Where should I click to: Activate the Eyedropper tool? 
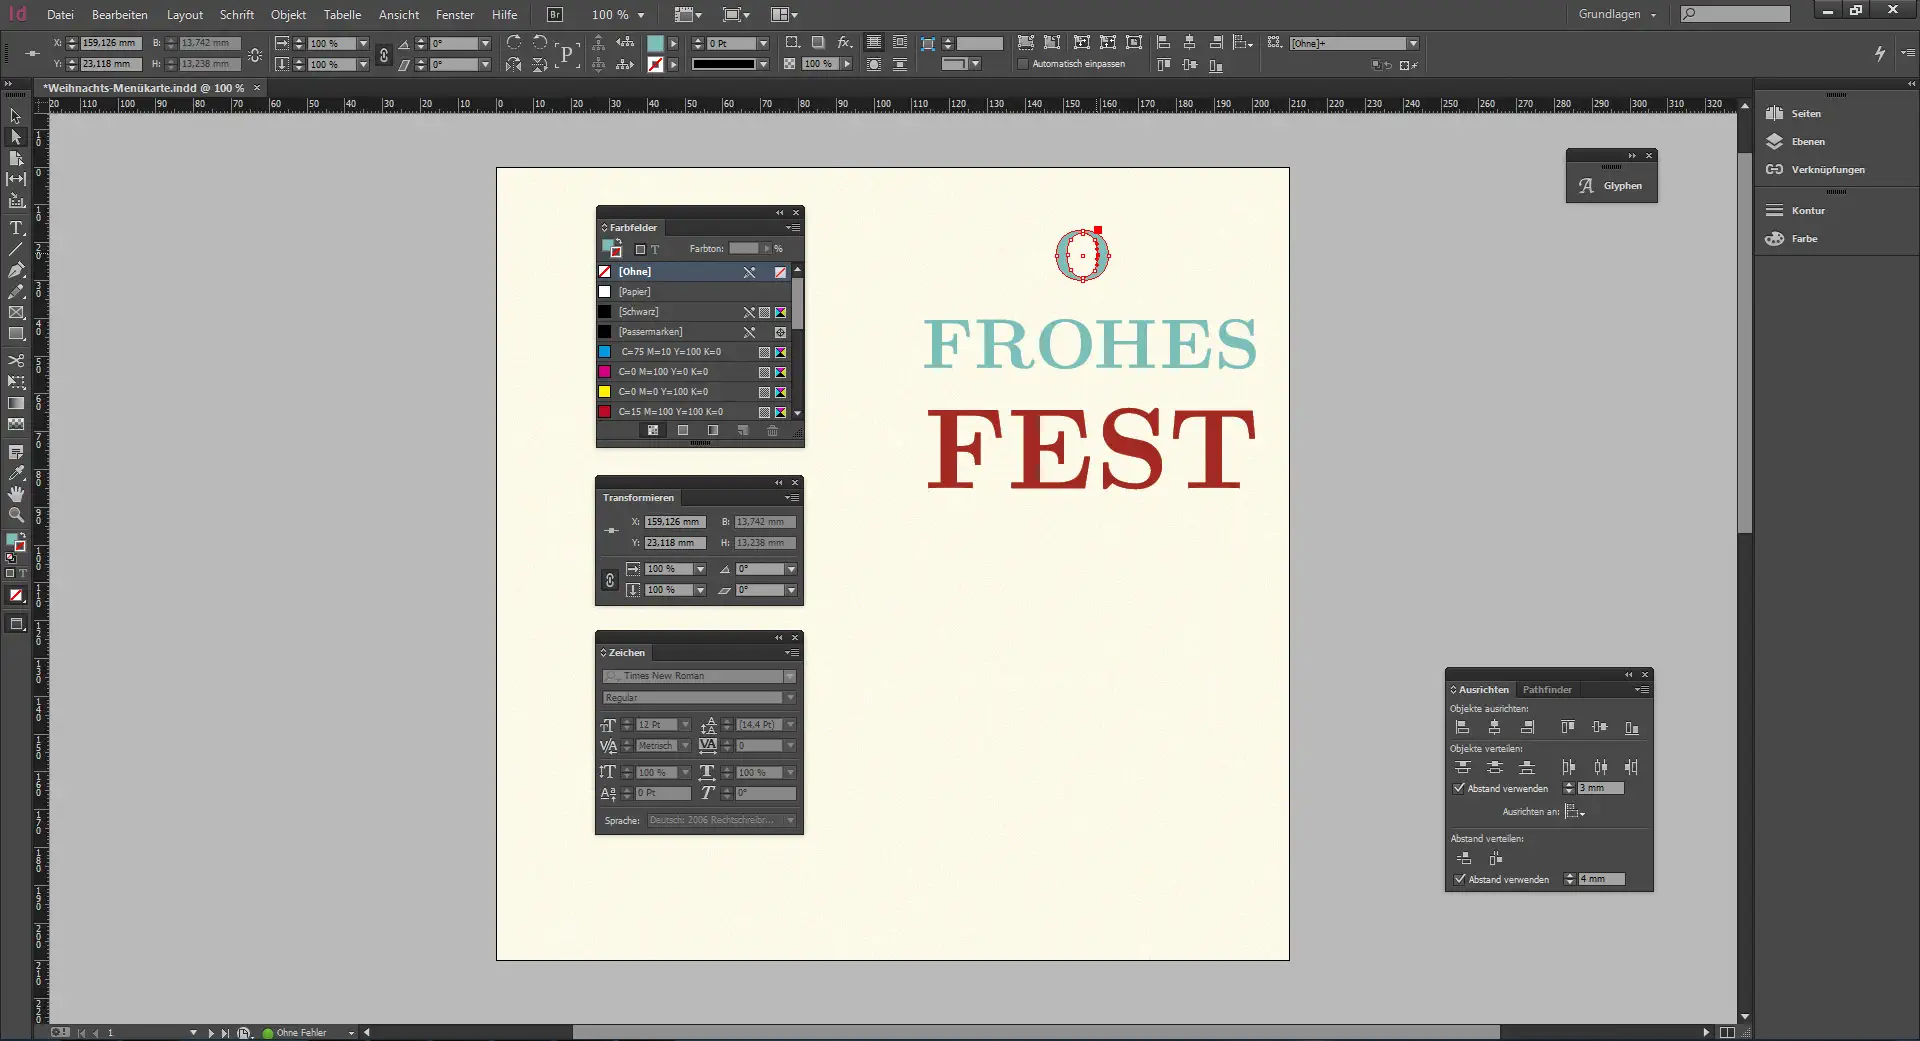(16, 473)
